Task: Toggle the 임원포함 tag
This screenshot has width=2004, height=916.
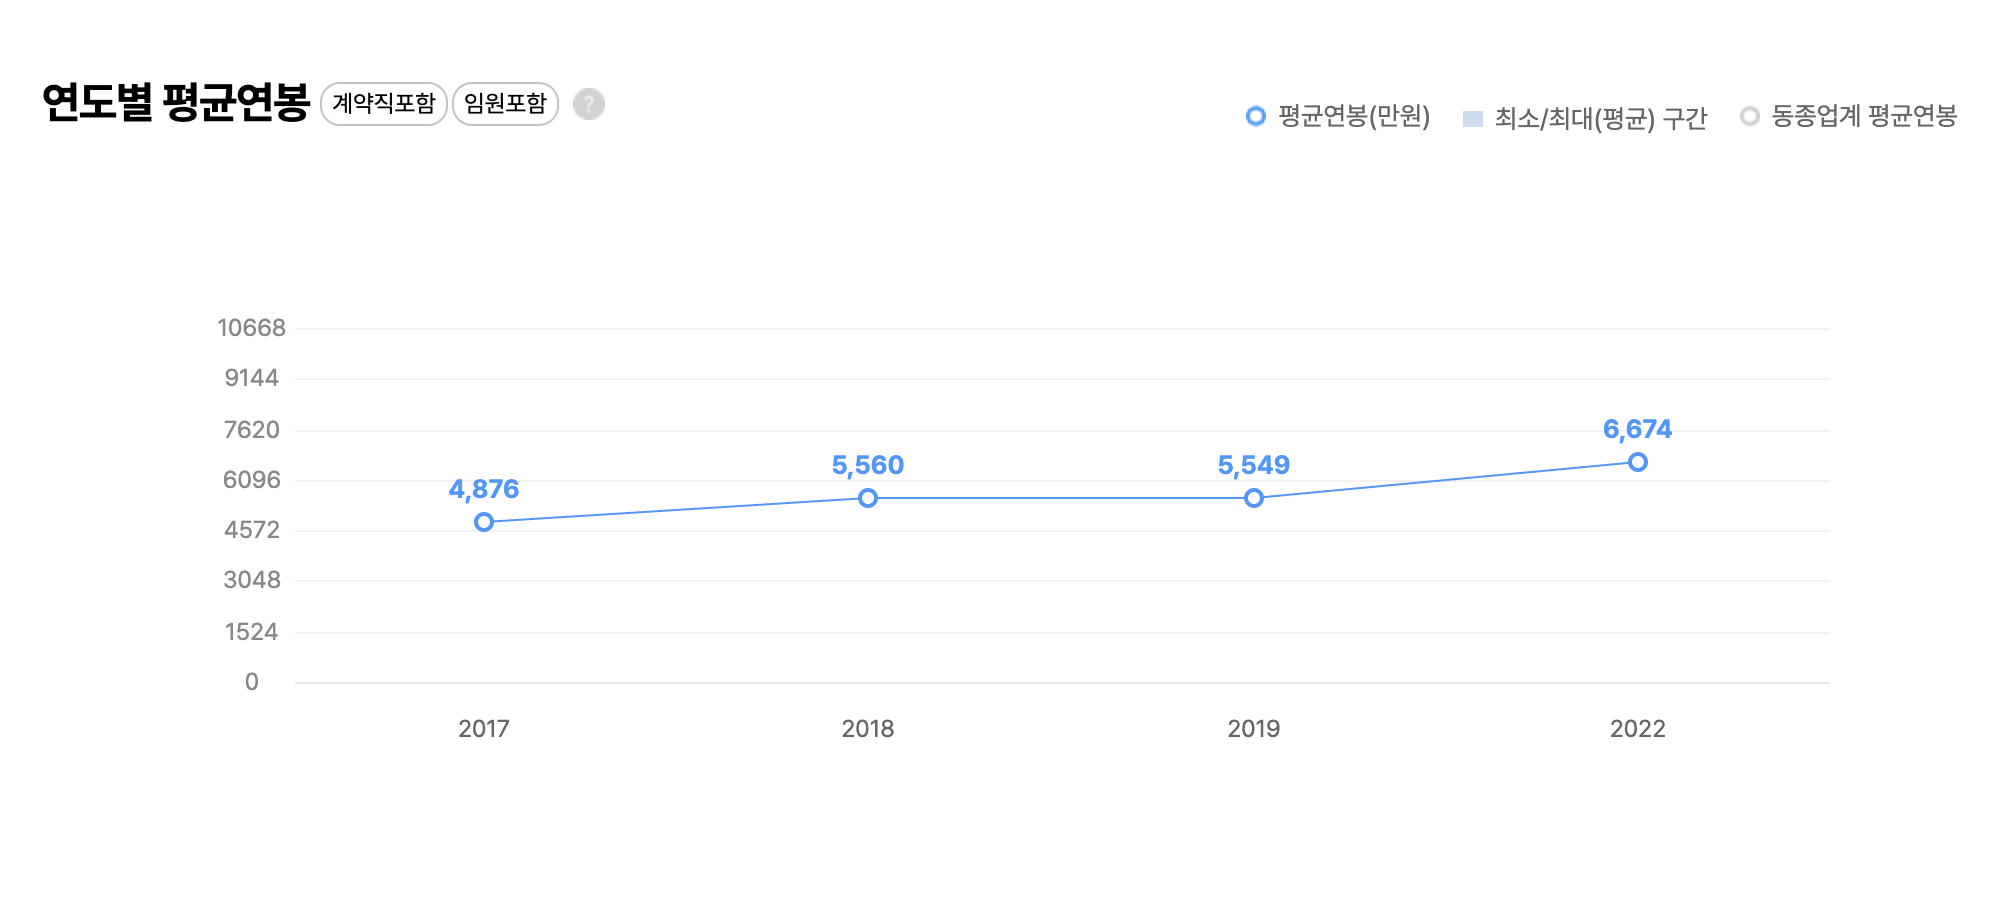Action: [506, 104]
